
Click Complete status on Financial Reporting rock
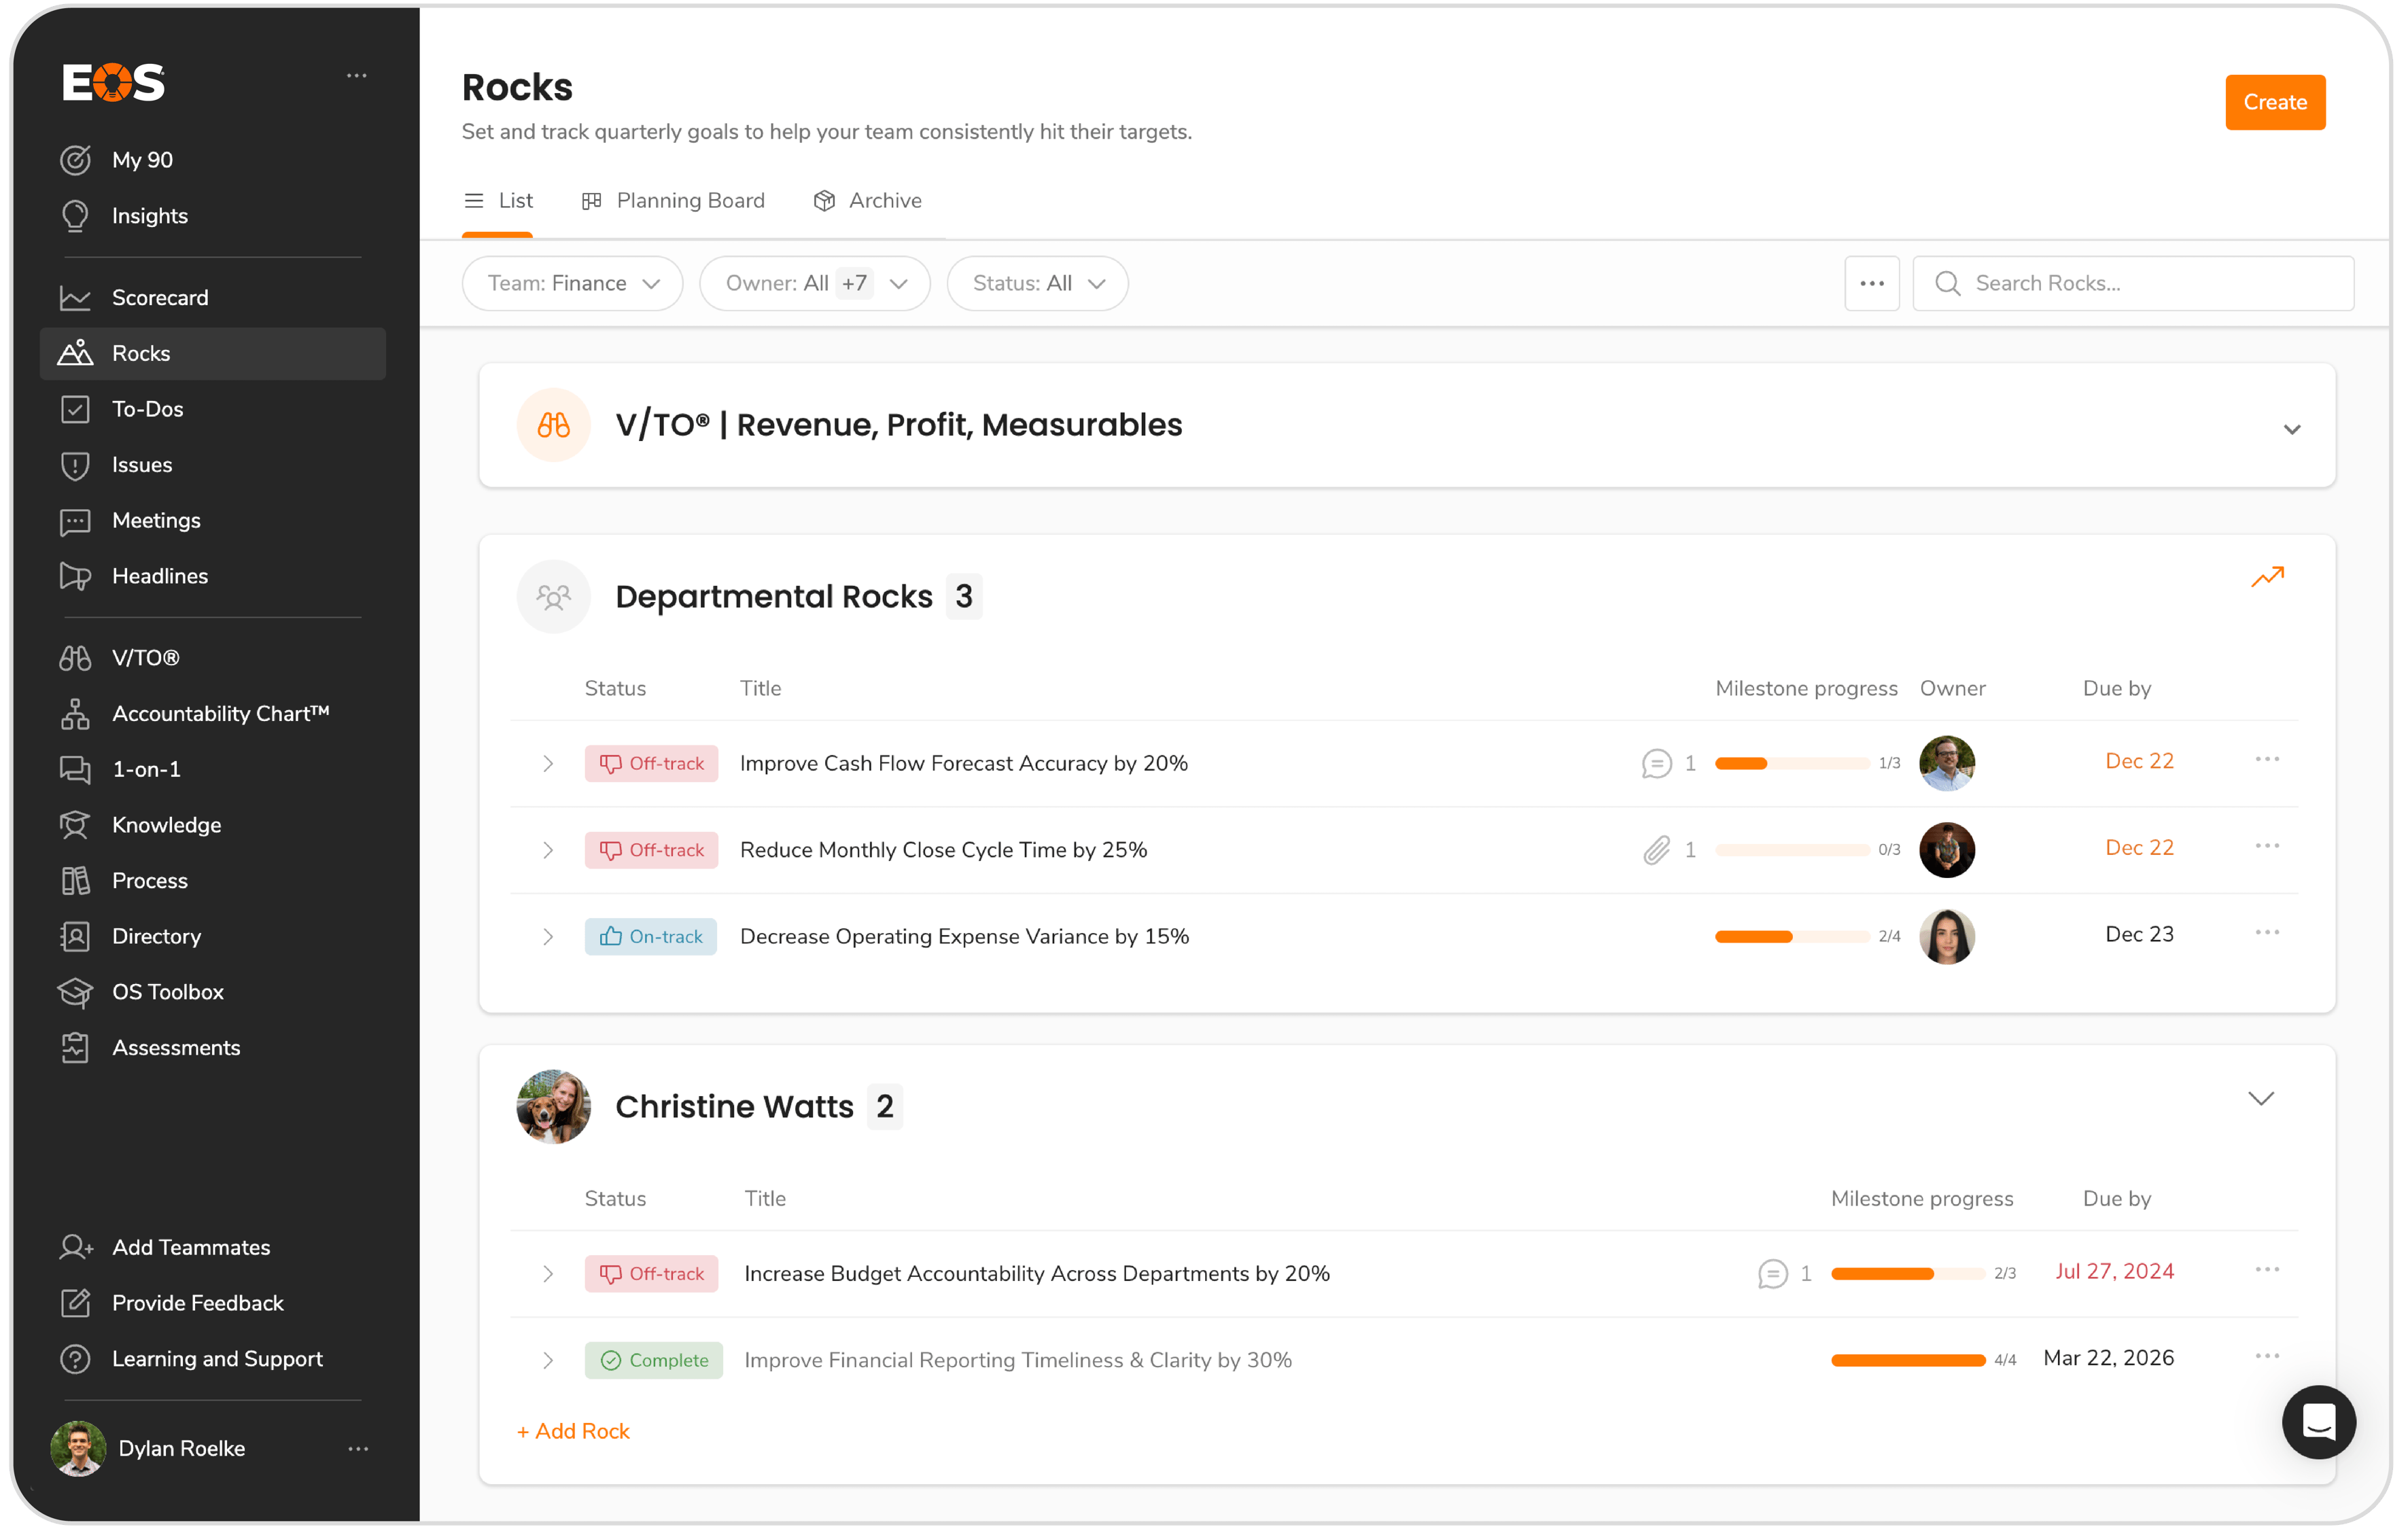tap(653, 1360)
